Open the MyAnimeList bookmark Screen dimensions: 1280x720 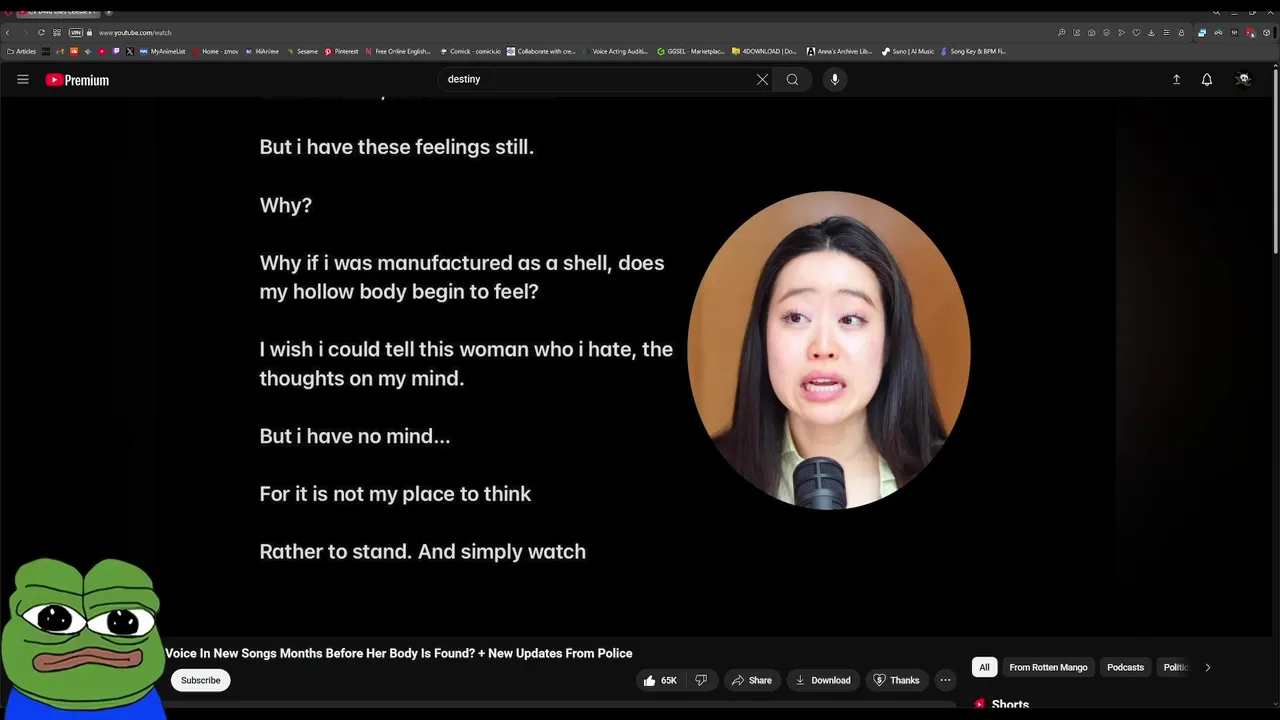point(162,51)
